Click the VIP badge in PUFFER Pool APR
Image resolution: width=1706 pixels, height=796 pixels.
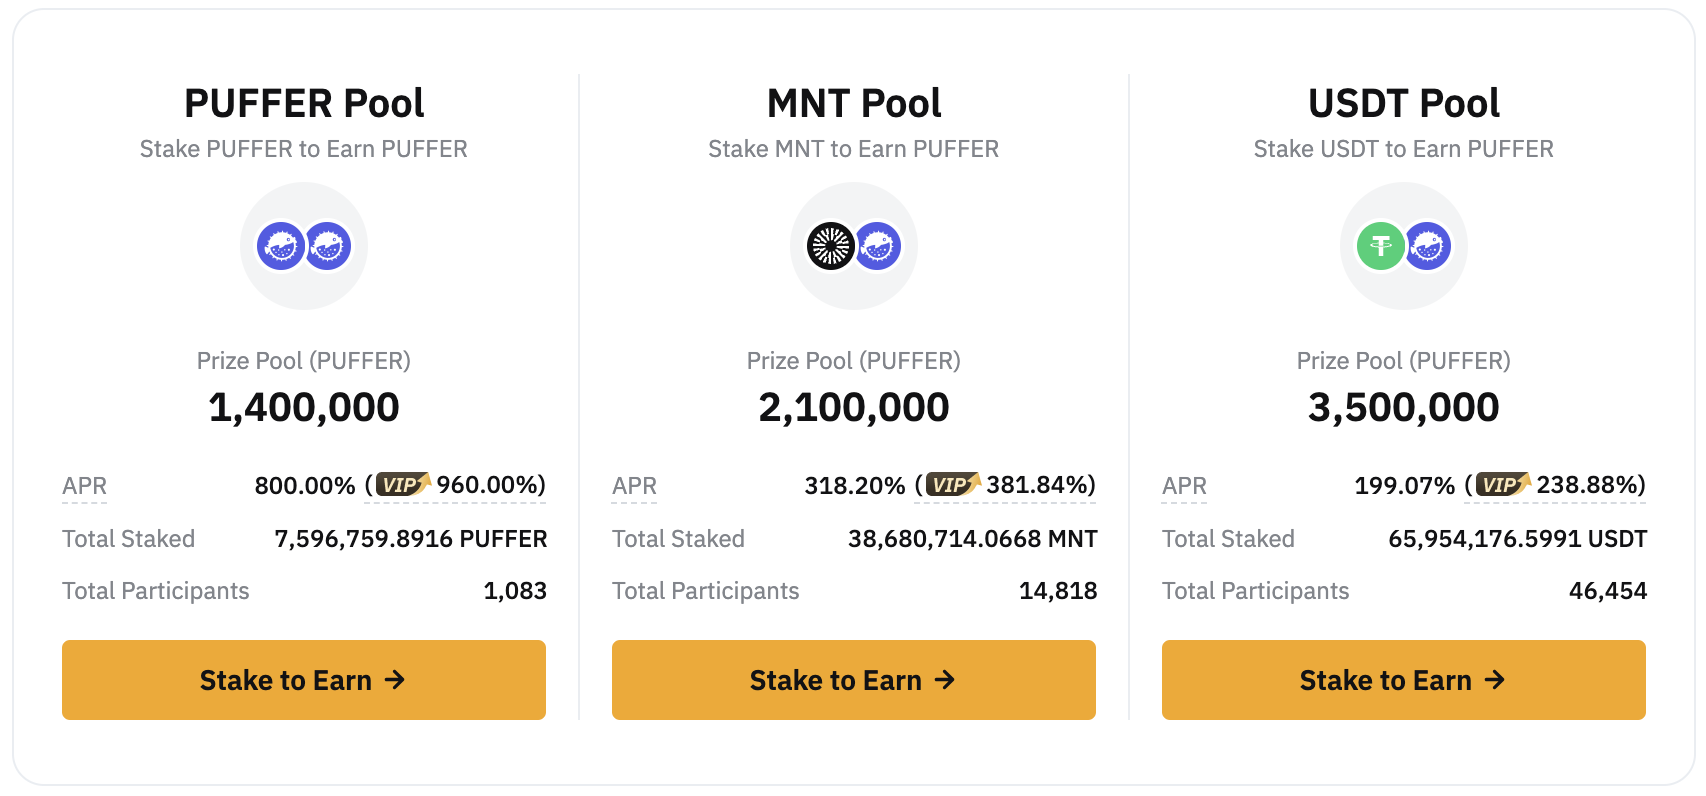(x=403, y=485)
